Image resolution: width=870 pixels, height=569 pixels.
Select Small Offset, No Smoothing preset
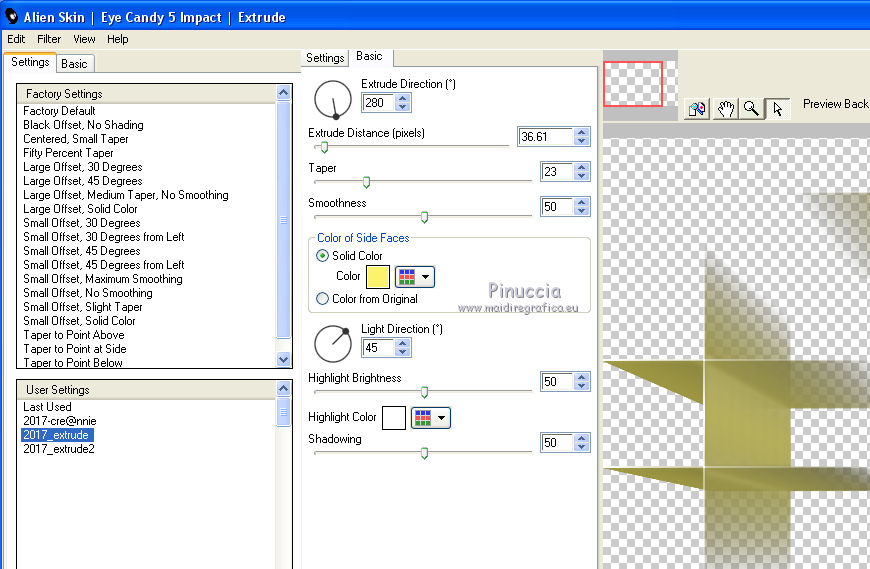pos(88,293)
